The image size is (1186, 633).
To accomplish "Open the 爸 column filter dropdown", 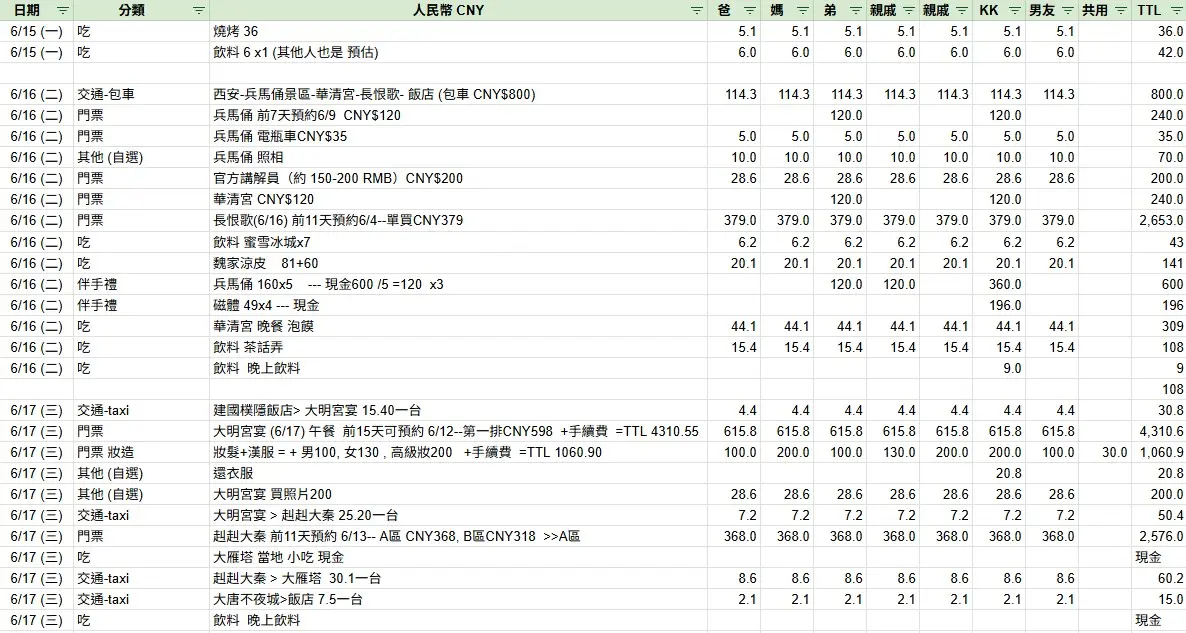I will [750, 11].
